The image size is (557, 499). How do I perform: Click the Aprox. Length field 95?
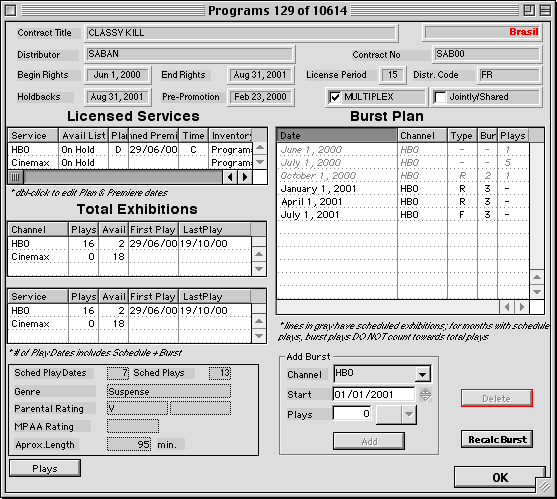[129, 444]
